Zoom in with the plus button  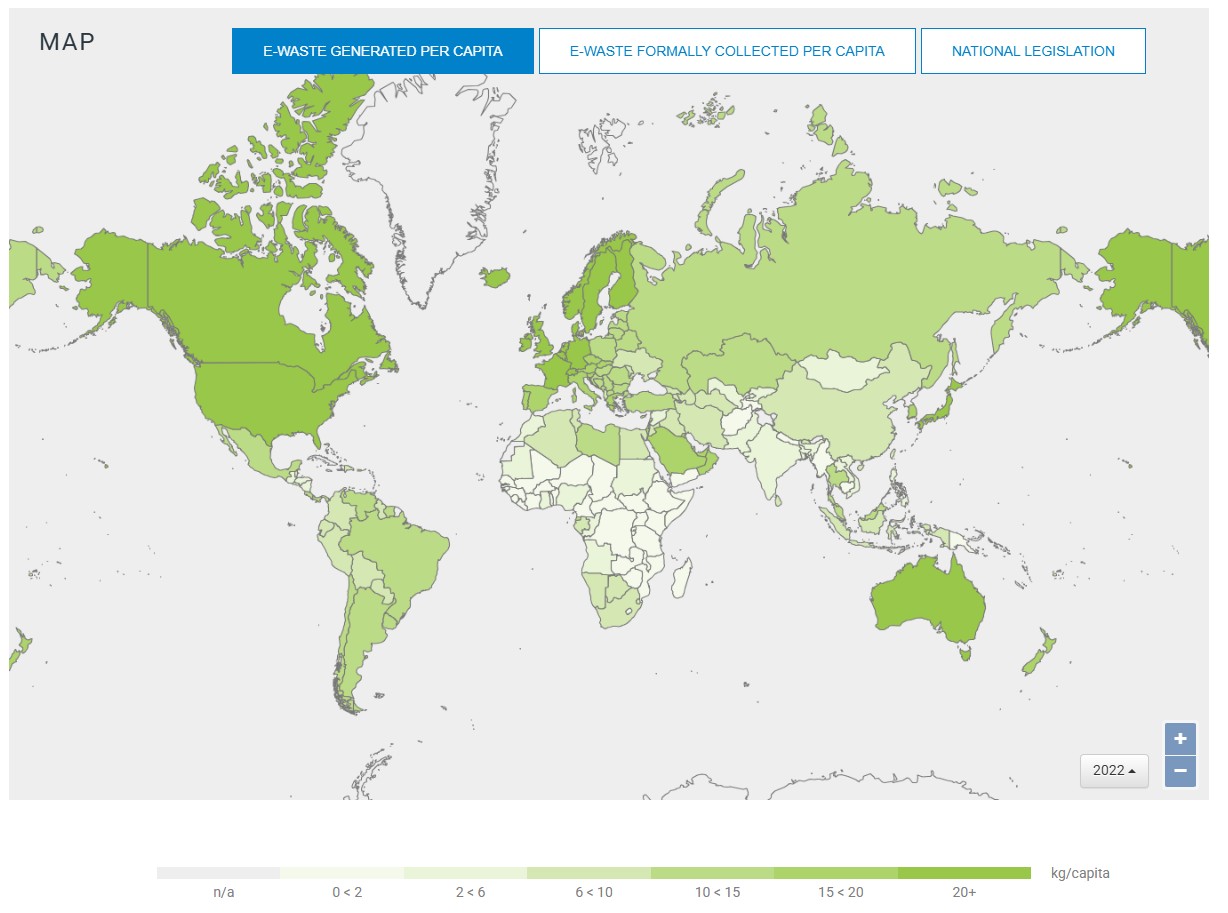point(1180,739)
